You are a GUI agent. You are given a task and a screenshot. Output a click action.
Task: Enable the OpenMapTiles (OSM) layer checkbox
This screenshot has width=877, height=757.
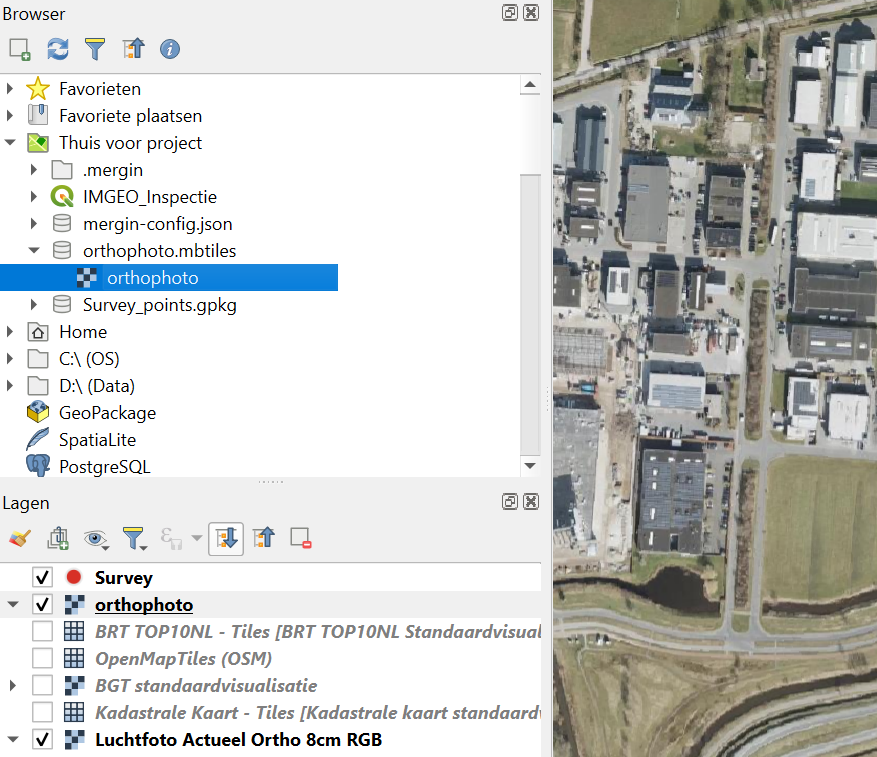[x=42, y=659]
